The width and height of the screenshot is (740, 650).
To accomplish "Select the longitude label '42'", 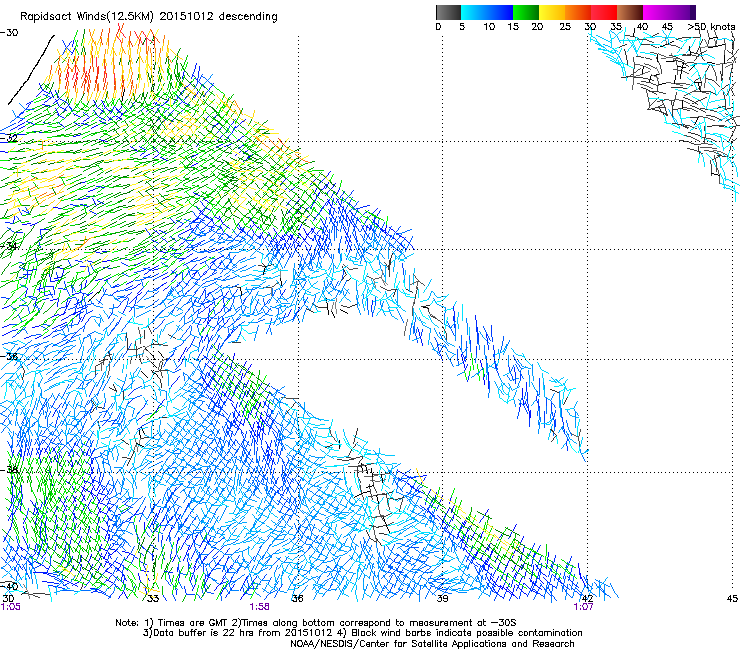I will [587, 599].
